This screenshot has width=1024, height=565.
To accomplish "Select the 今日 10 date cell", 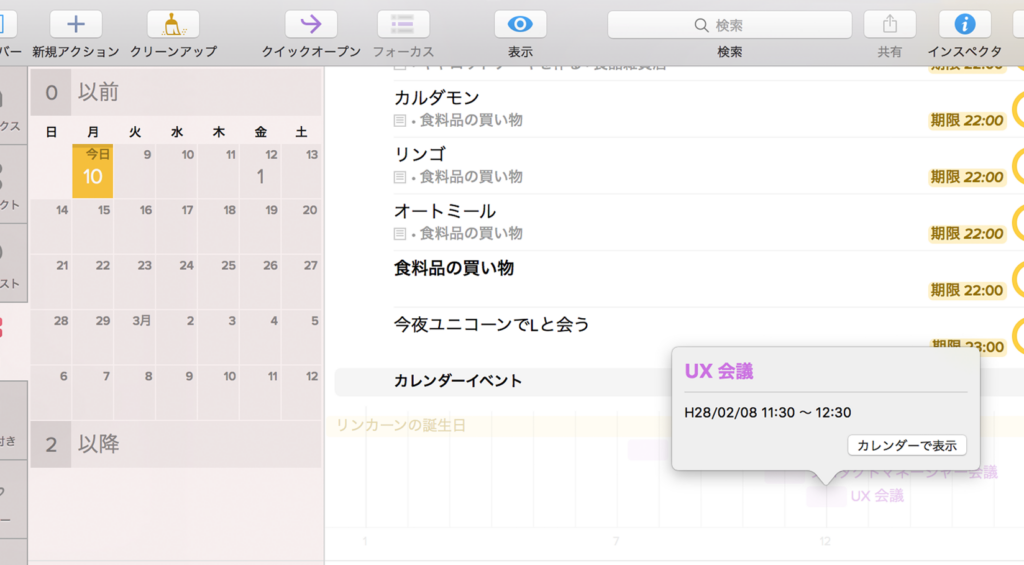I will (x=92, y=171).
